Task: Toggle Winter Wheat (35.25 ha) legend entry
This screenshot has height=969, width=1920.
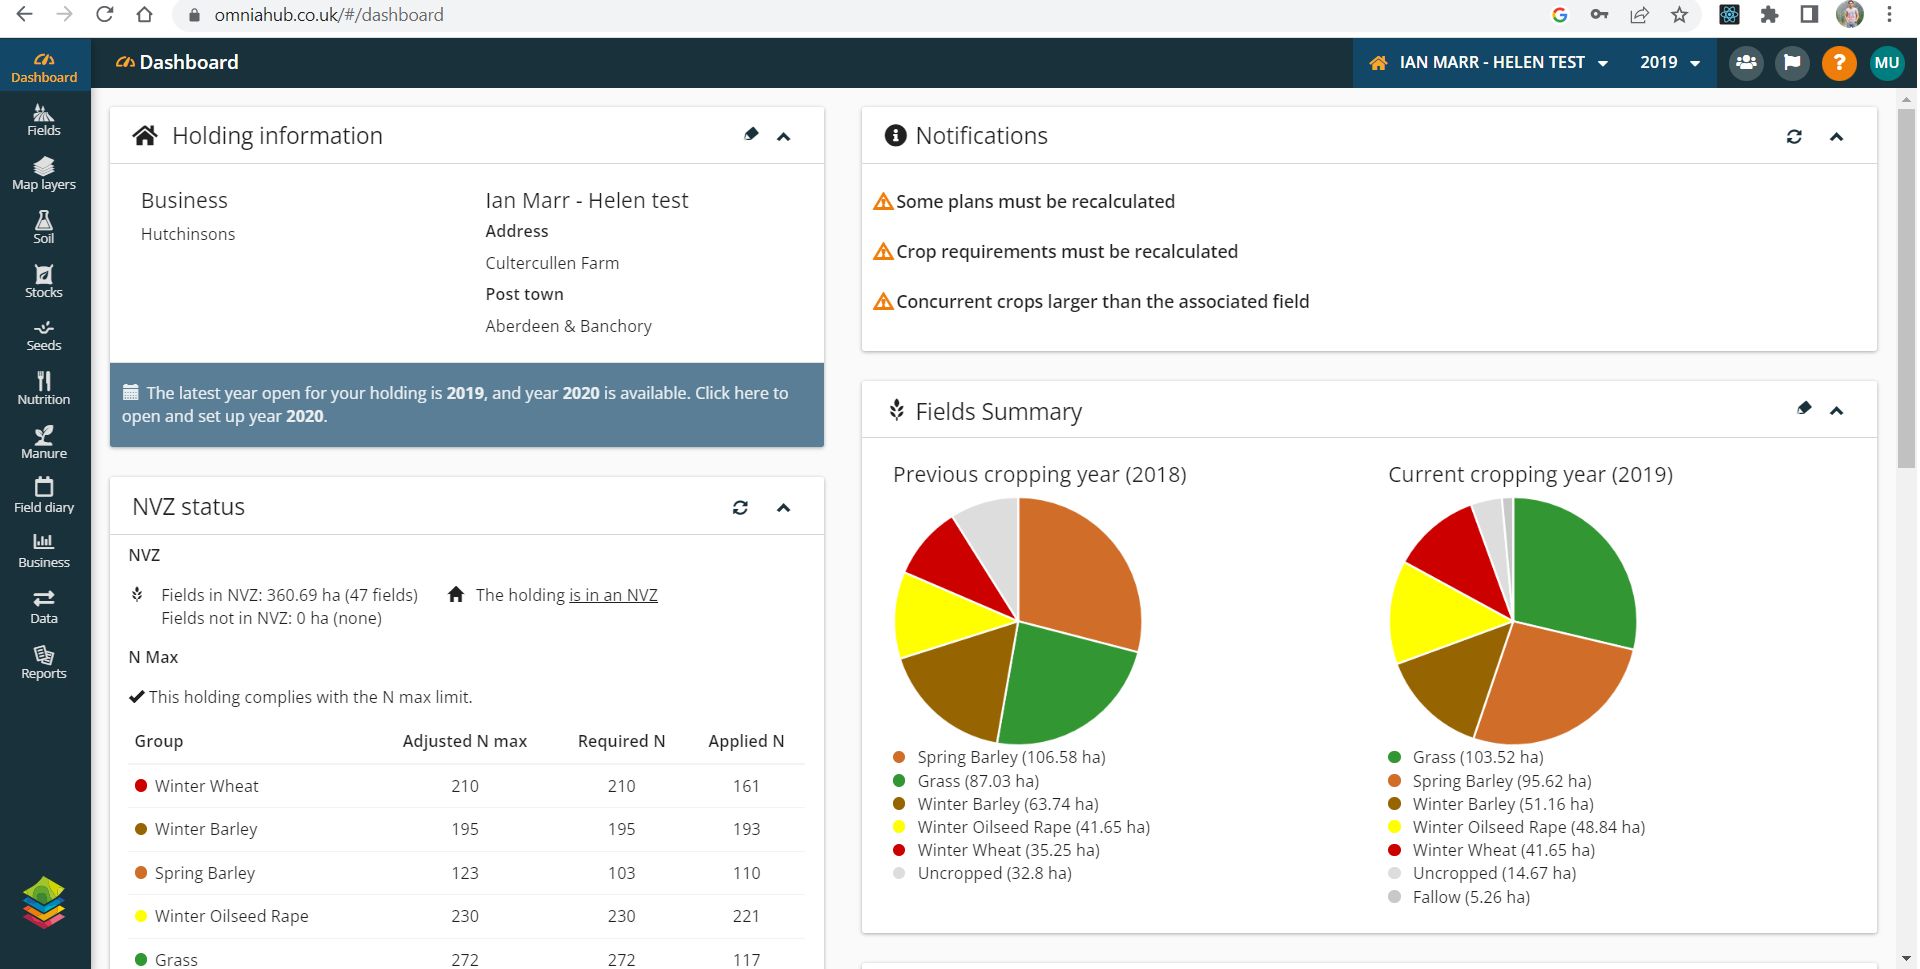Action: 996,850
